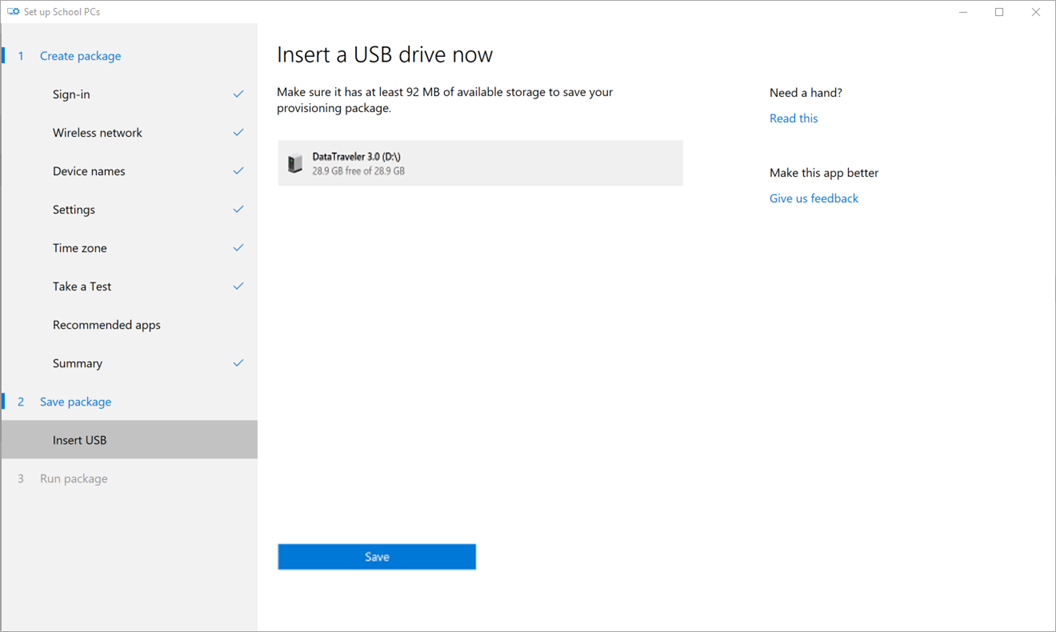Open the Give us feedback link
1056x632 pixels.
813,198
